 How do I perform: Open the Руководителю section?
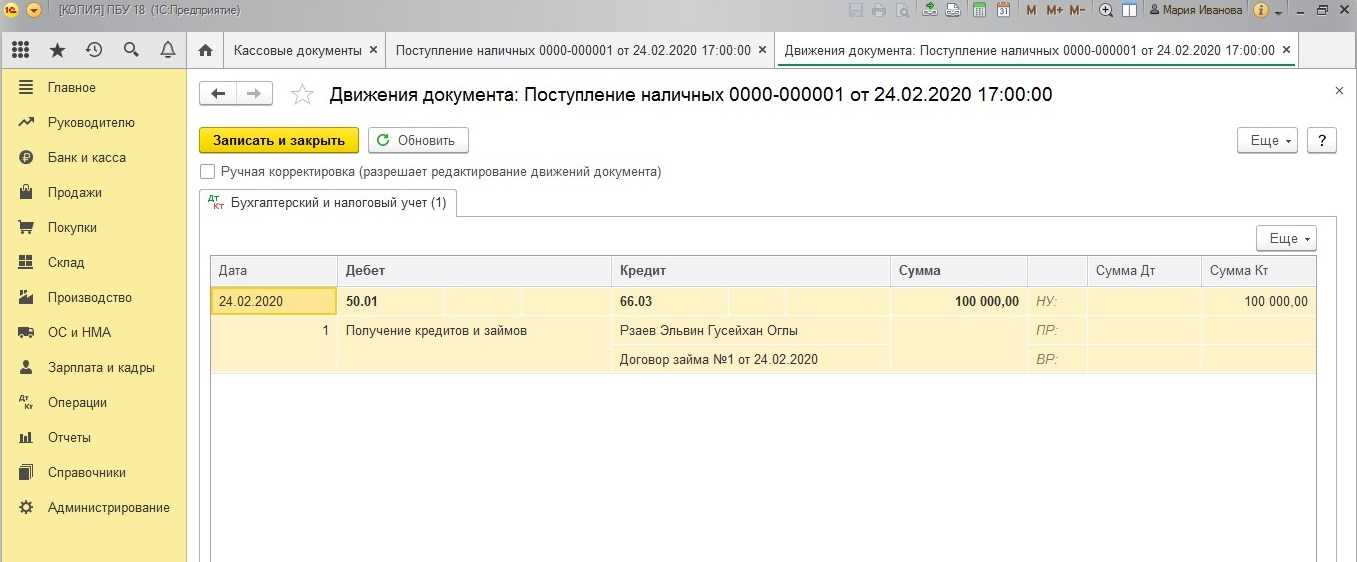tap(93, 123)
